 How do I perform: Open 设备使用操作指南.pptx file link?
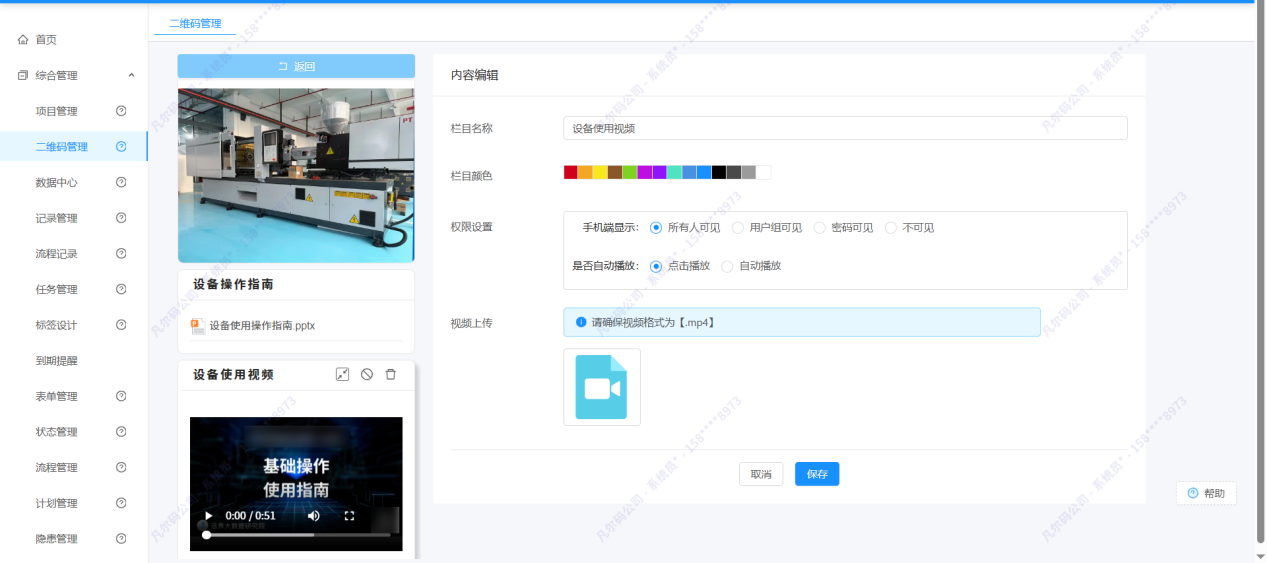pos(262,325)
